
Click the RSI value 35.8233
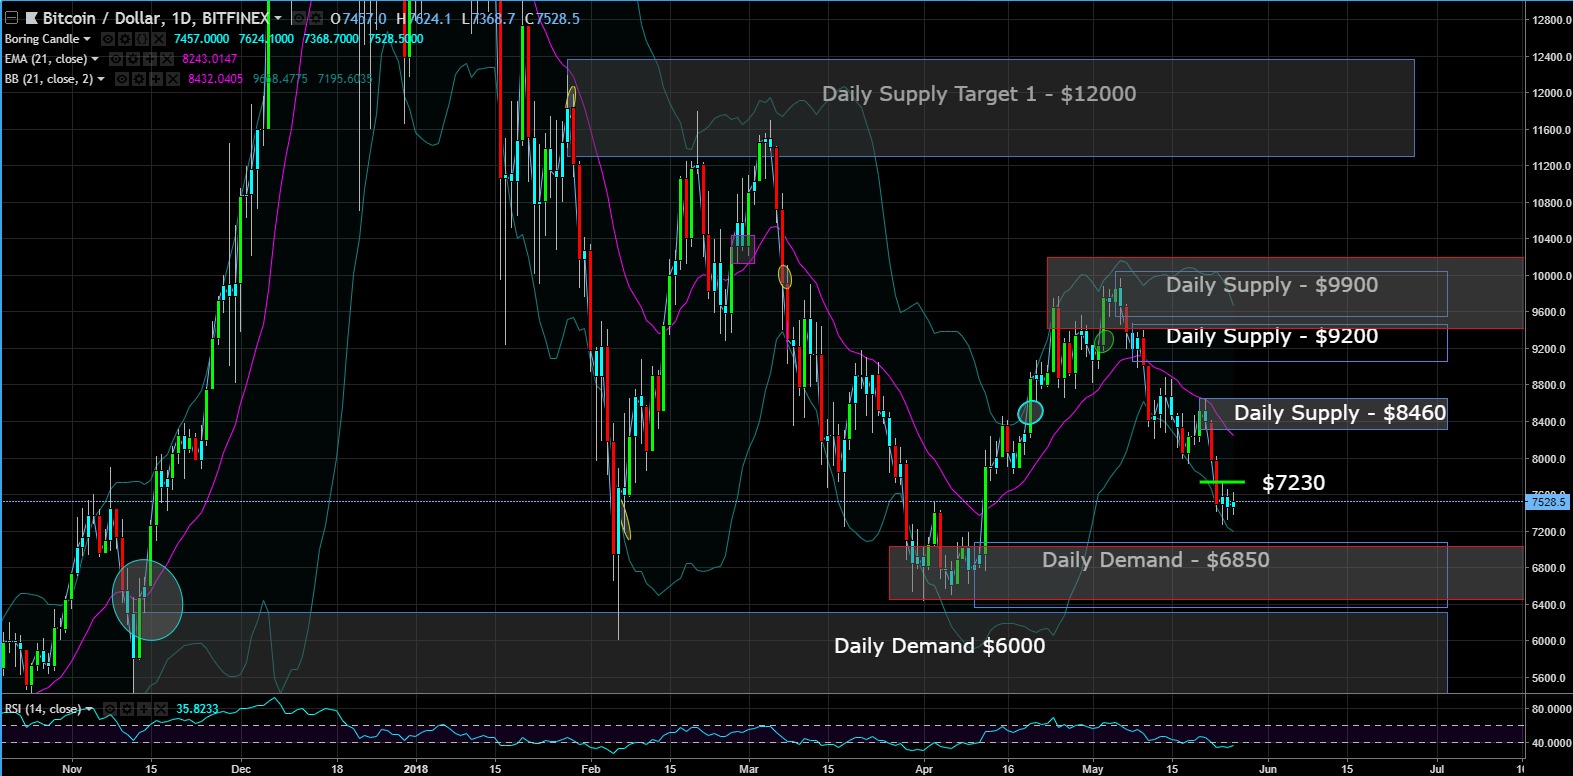click(198, 709)
